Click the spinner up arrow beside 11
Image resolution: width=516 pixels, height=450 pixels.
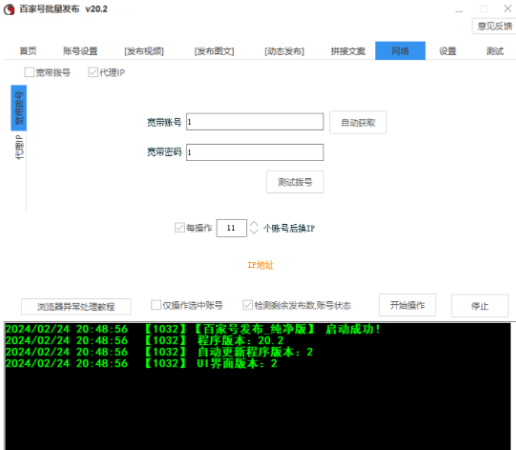click(x=254, y=224)
